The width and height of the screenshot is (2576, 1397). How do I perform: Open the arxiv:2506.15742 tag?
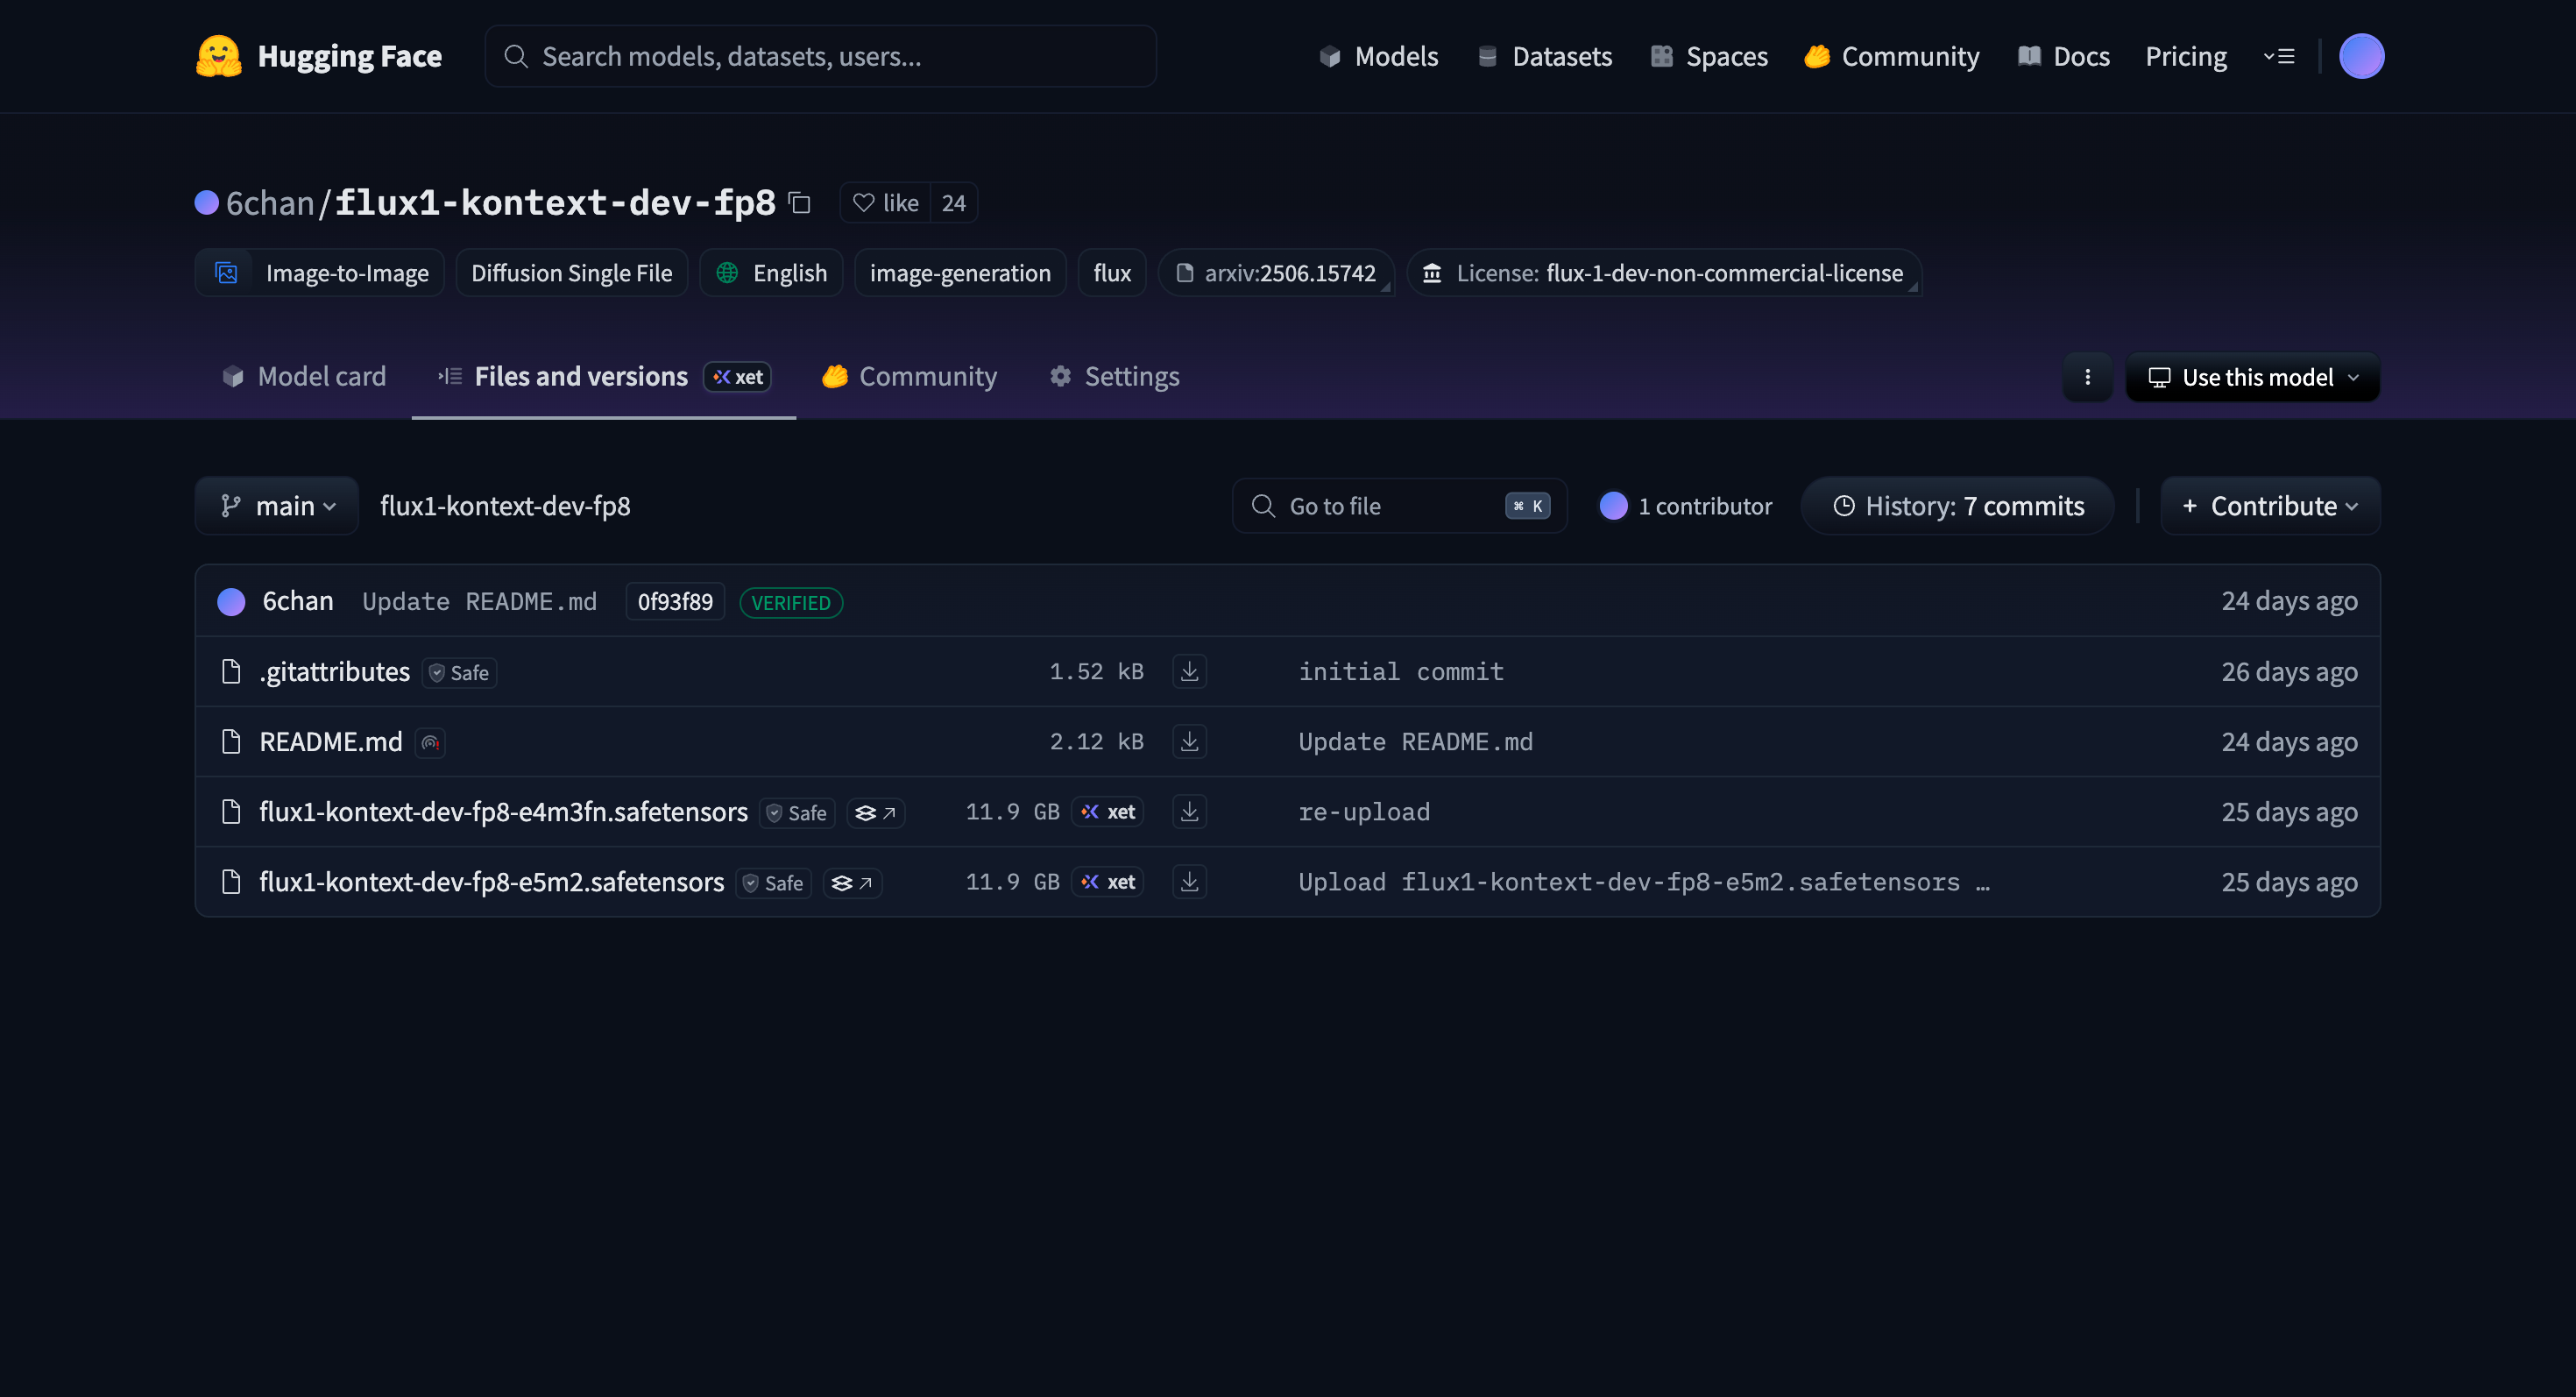pyautogui.click(x=1276, y=273)
